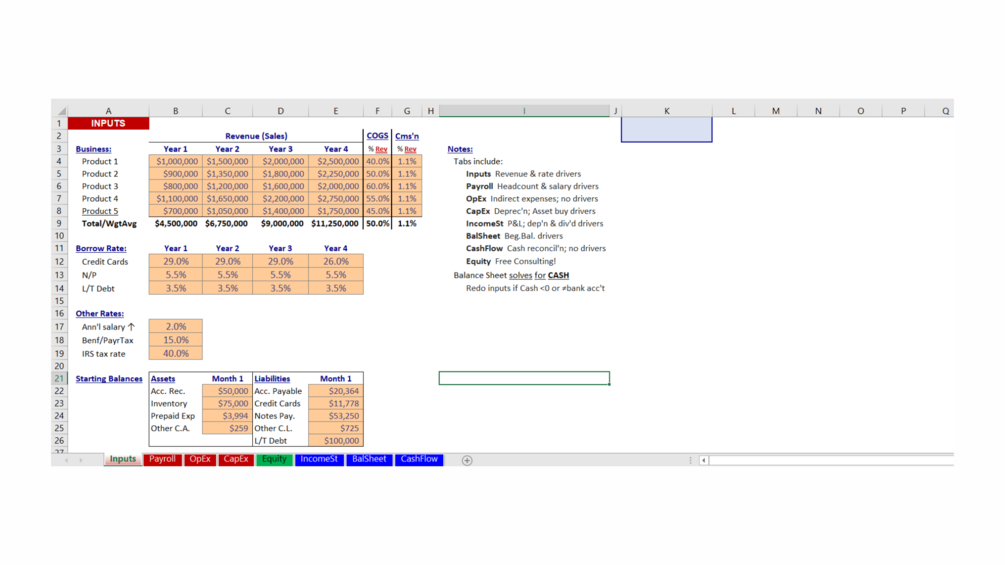The width and height of the screenshot is (1005, 565).
Task: Switch to the CashFlow sheet tab
Action: pyautogui.click(x=419, y=459)
